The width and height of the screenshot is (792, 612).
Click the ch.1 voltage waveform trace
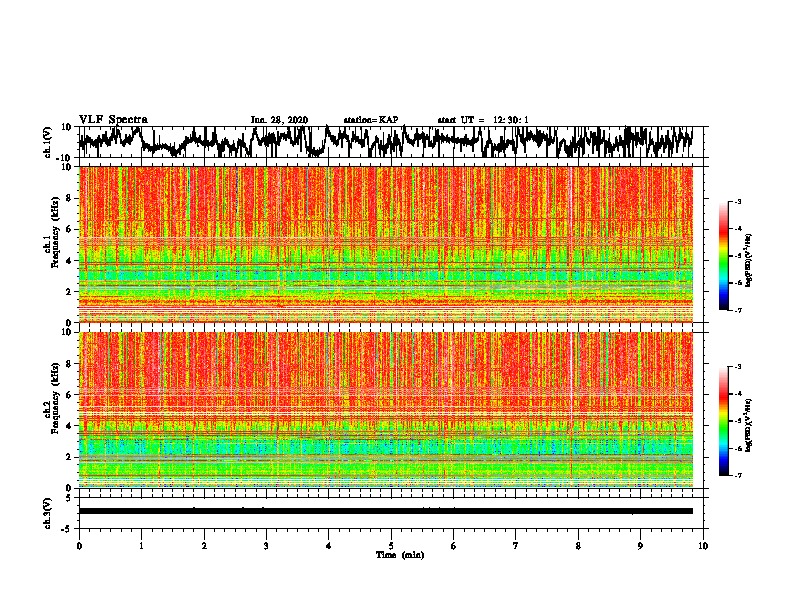point(386,142)
